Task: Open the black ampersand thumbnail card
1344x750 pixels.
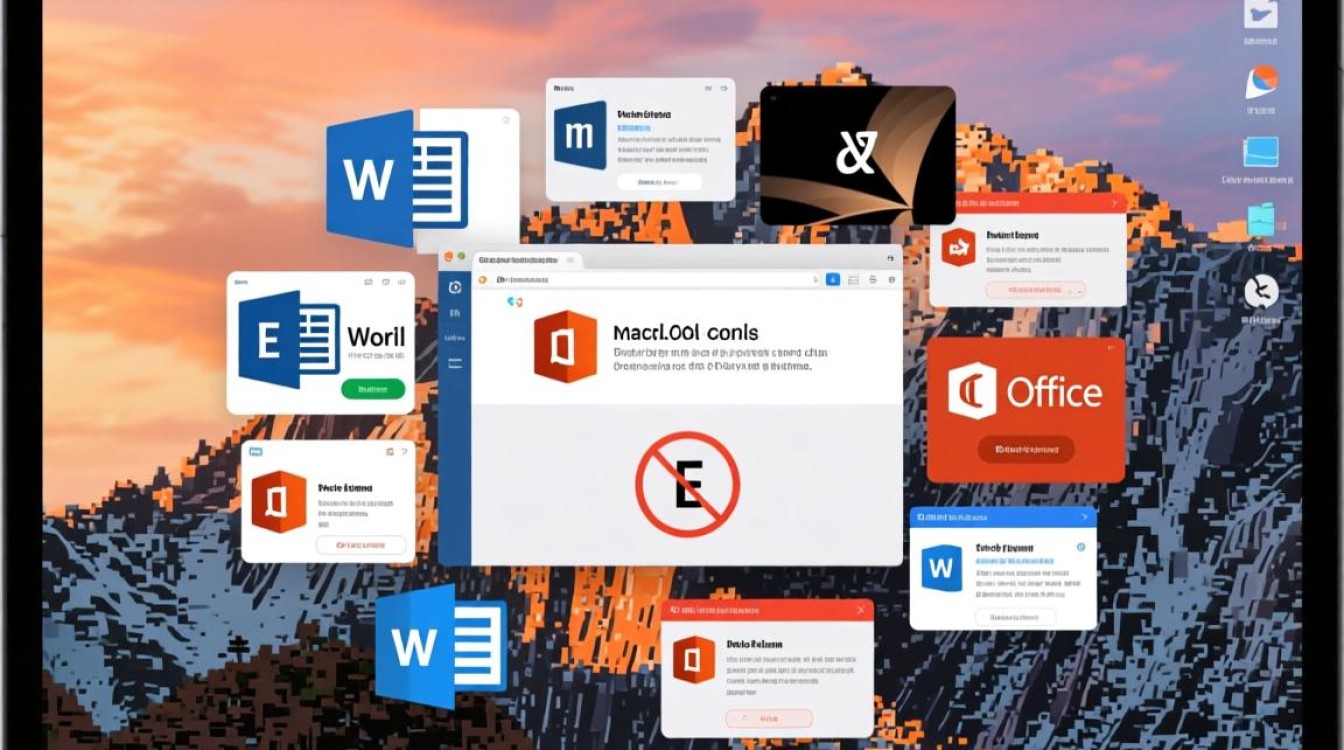Action: point(857,155)
